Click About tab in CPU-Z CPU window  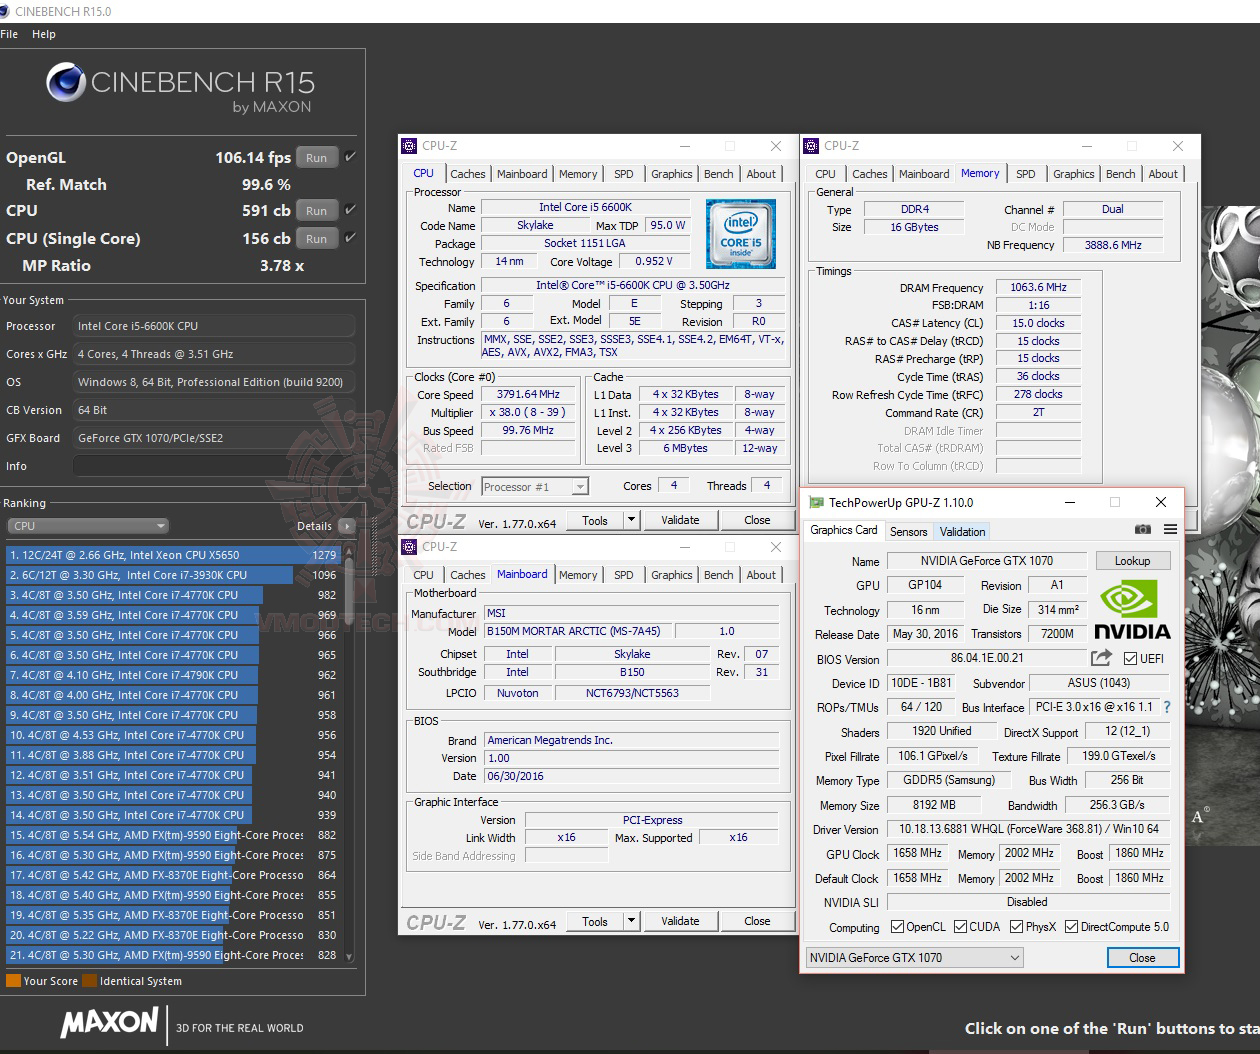tap(761, 174)
